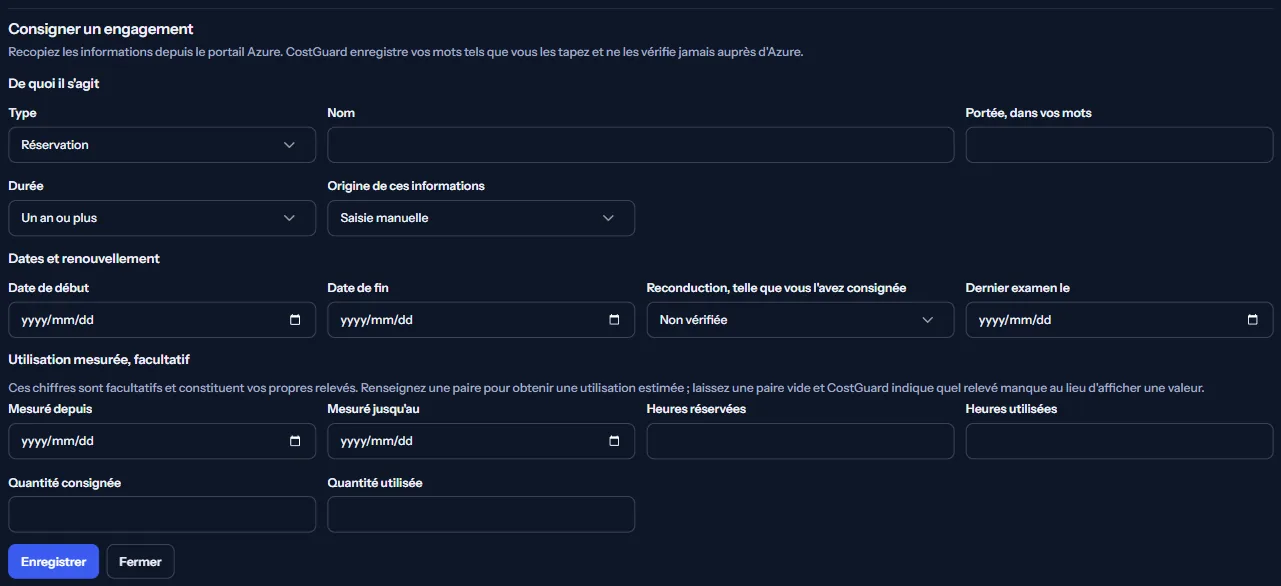The width and height of the screenshot is (1281, 586).
Task: Focus the Portée, dans vos mots field
Action: [1119, 145]
